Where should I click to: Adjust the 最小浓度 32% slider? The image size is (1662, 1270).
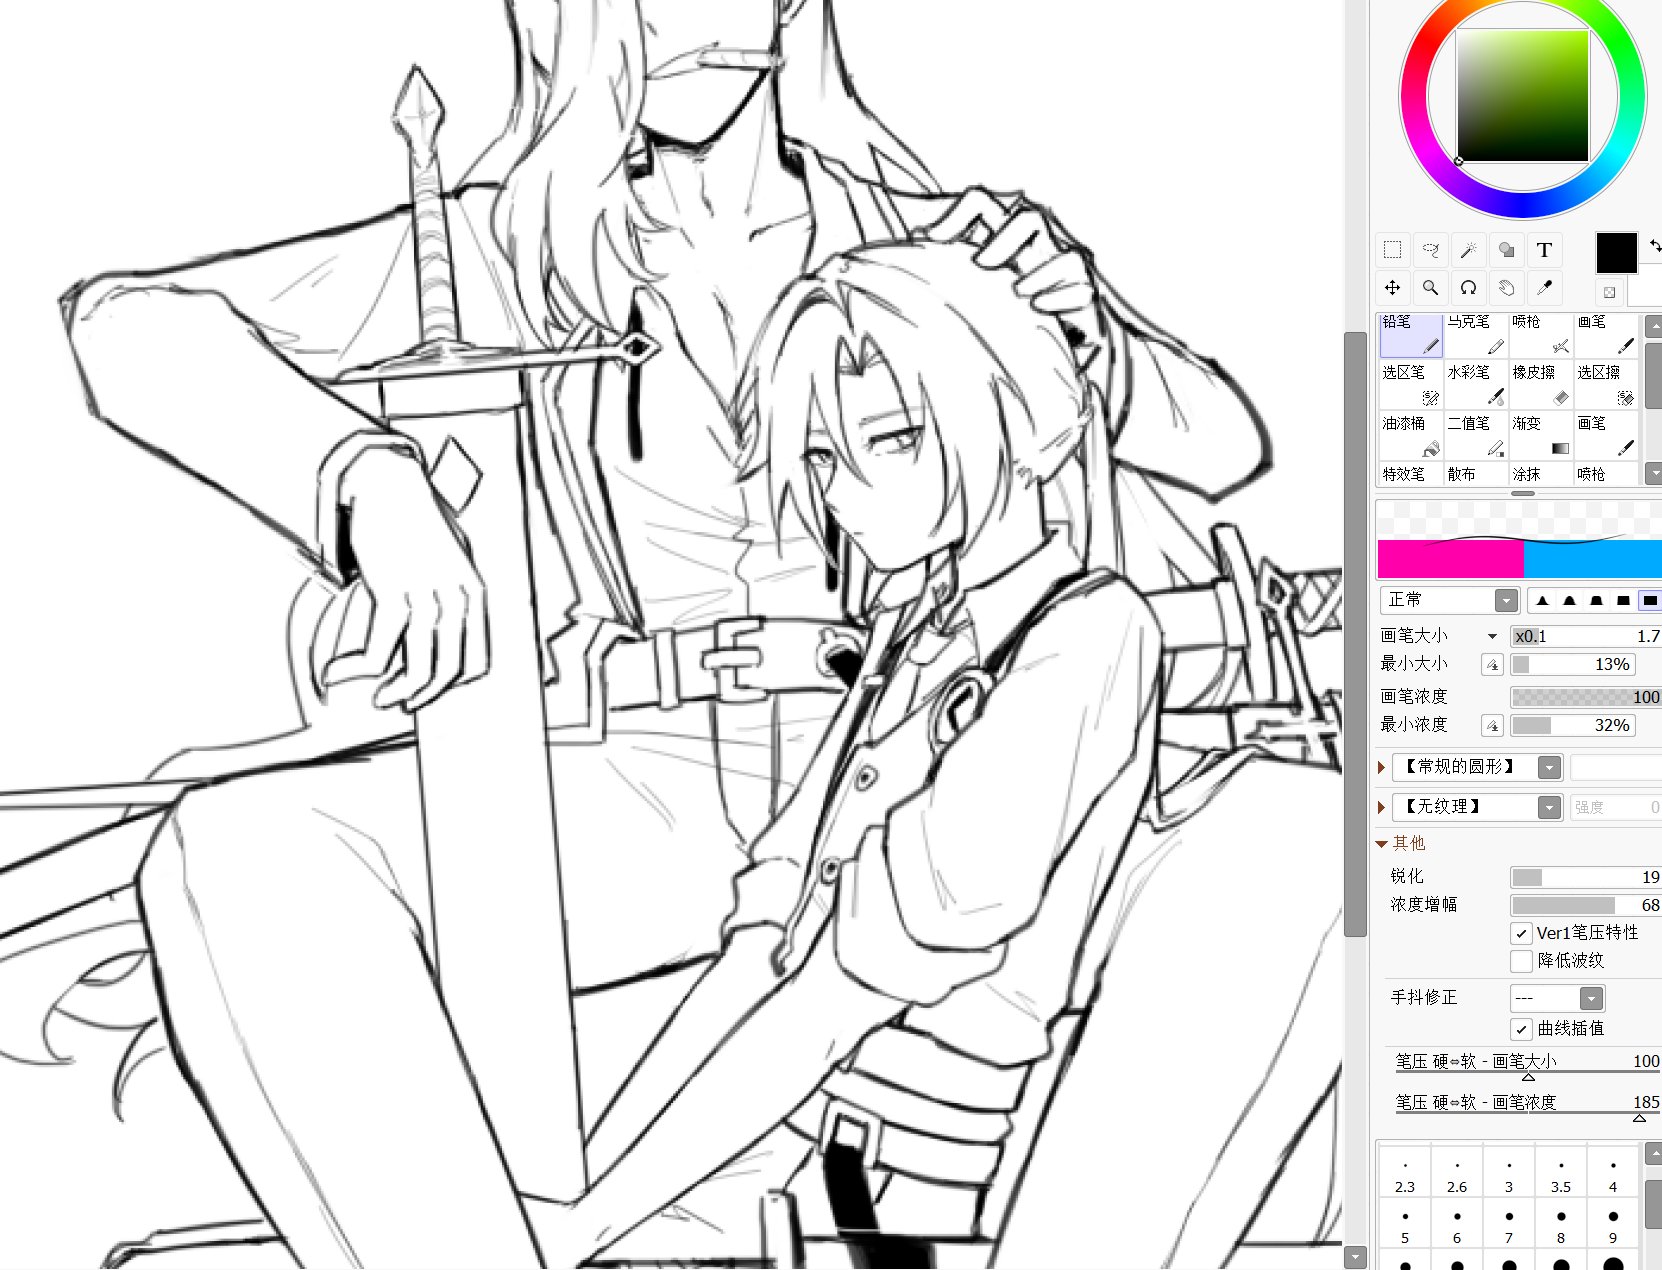coord(1573,725)
